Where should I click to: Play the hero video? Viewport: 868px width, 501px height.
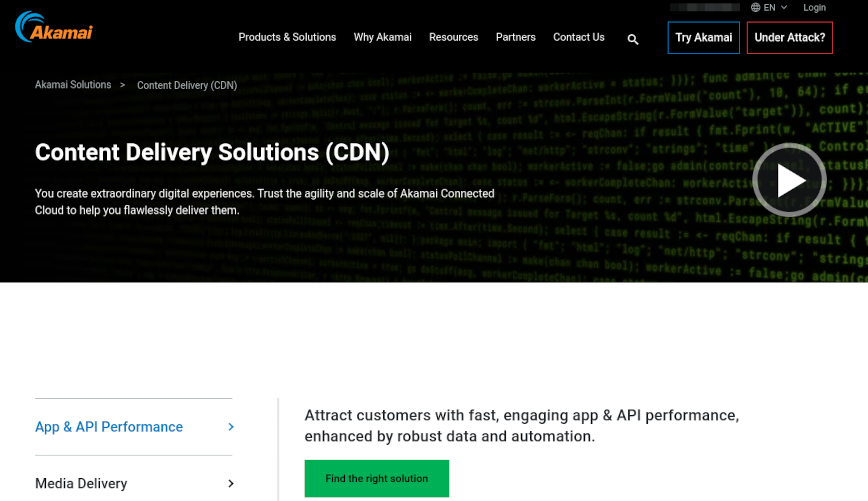789,180
